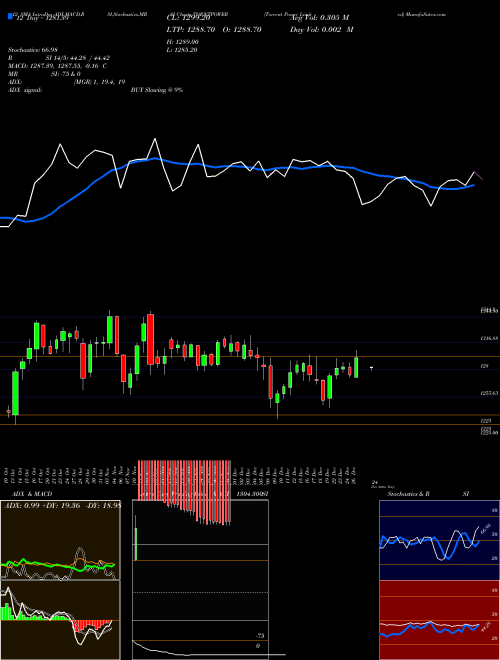Click the blue Stochastics chart panel

pyautogui.click(x=439, y=540)
